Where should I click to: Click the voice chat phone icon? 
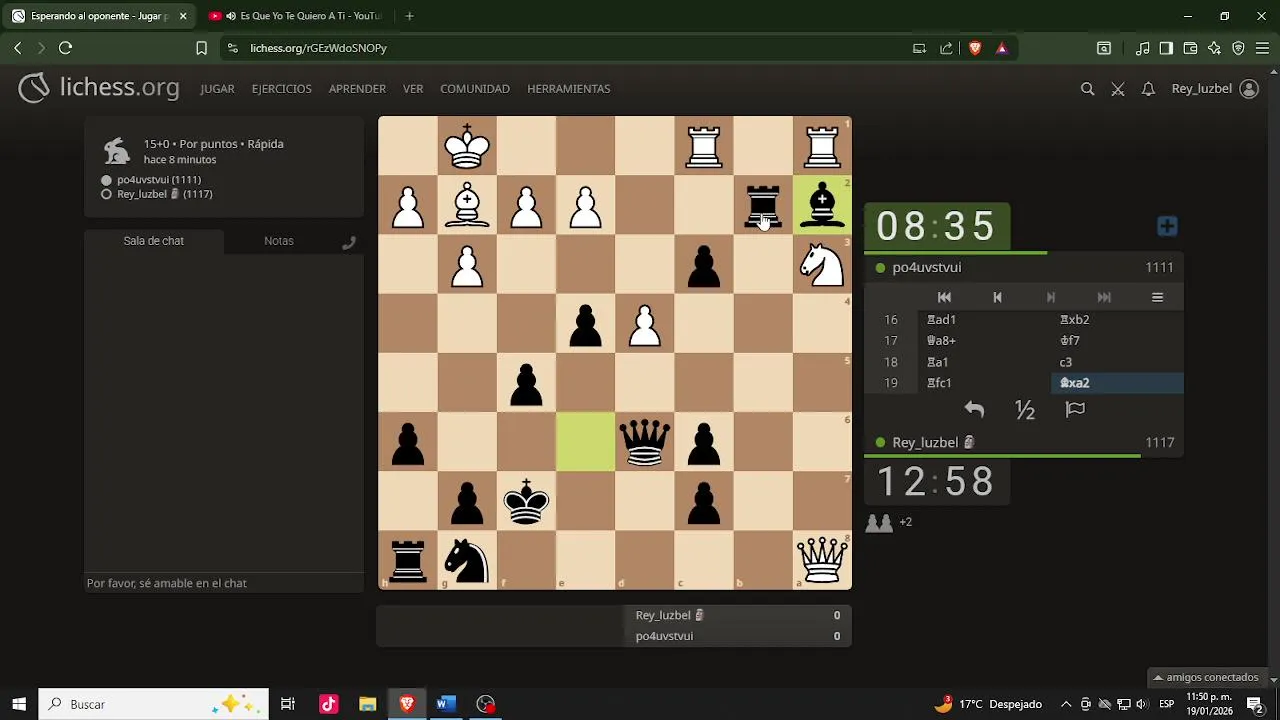pos(349,242)
